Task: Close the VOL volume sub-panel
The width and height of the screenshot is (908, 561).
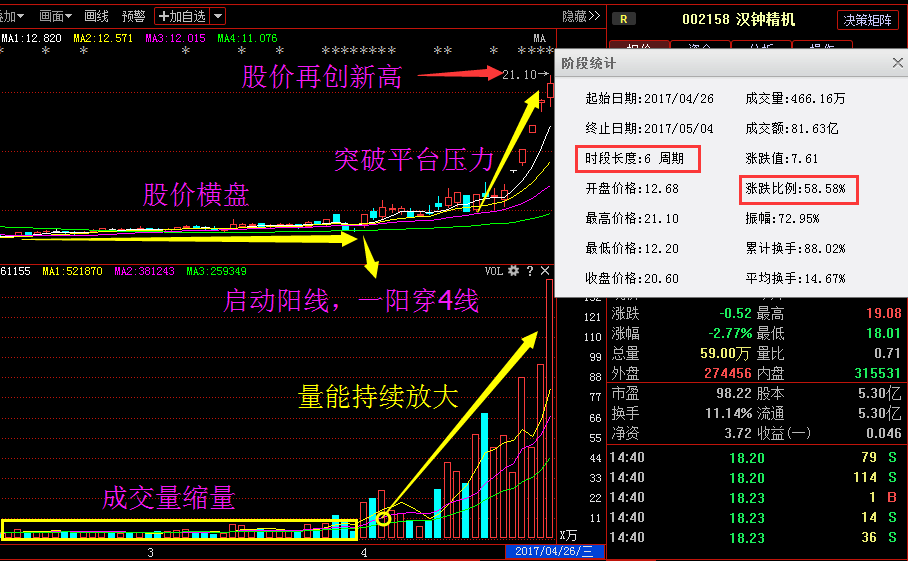Action: [545, 270]
